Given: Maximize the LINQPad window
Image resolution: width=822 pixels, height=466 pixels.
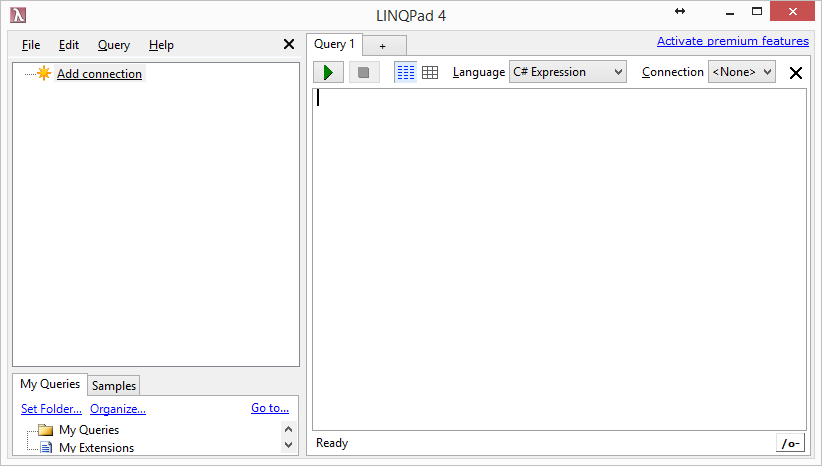Looking at the screenshot, I should 756,11.
